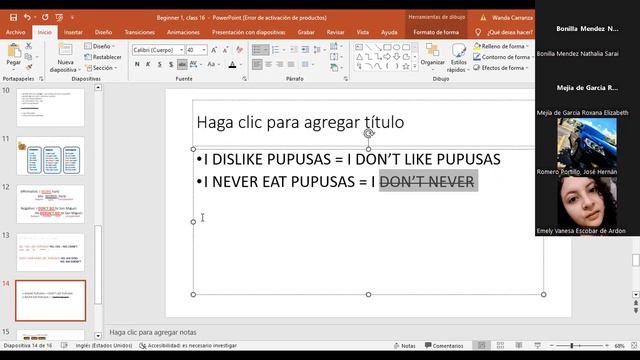This screenshot has width=640, height=360.
Task: Open change case Aa dropdown
Action: click(213, 64)
